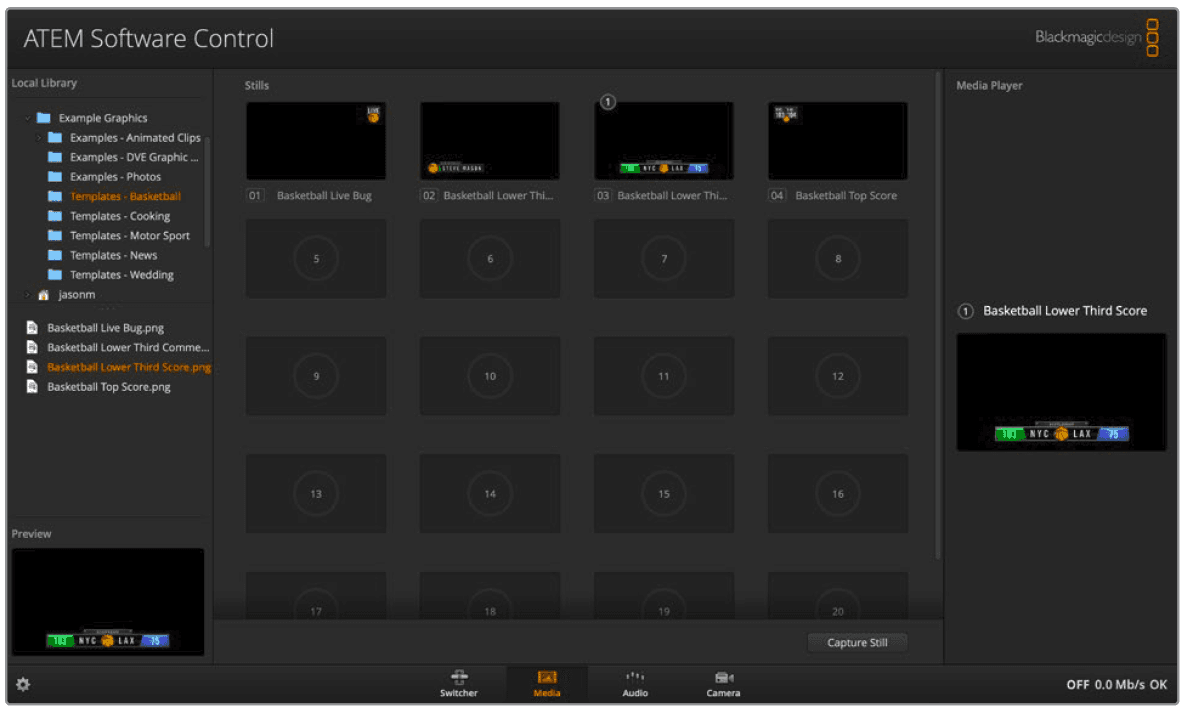This screenshot has width=1187, height=710.
Task: Click the home icon next to jasonm
Action: coord(43,294)
